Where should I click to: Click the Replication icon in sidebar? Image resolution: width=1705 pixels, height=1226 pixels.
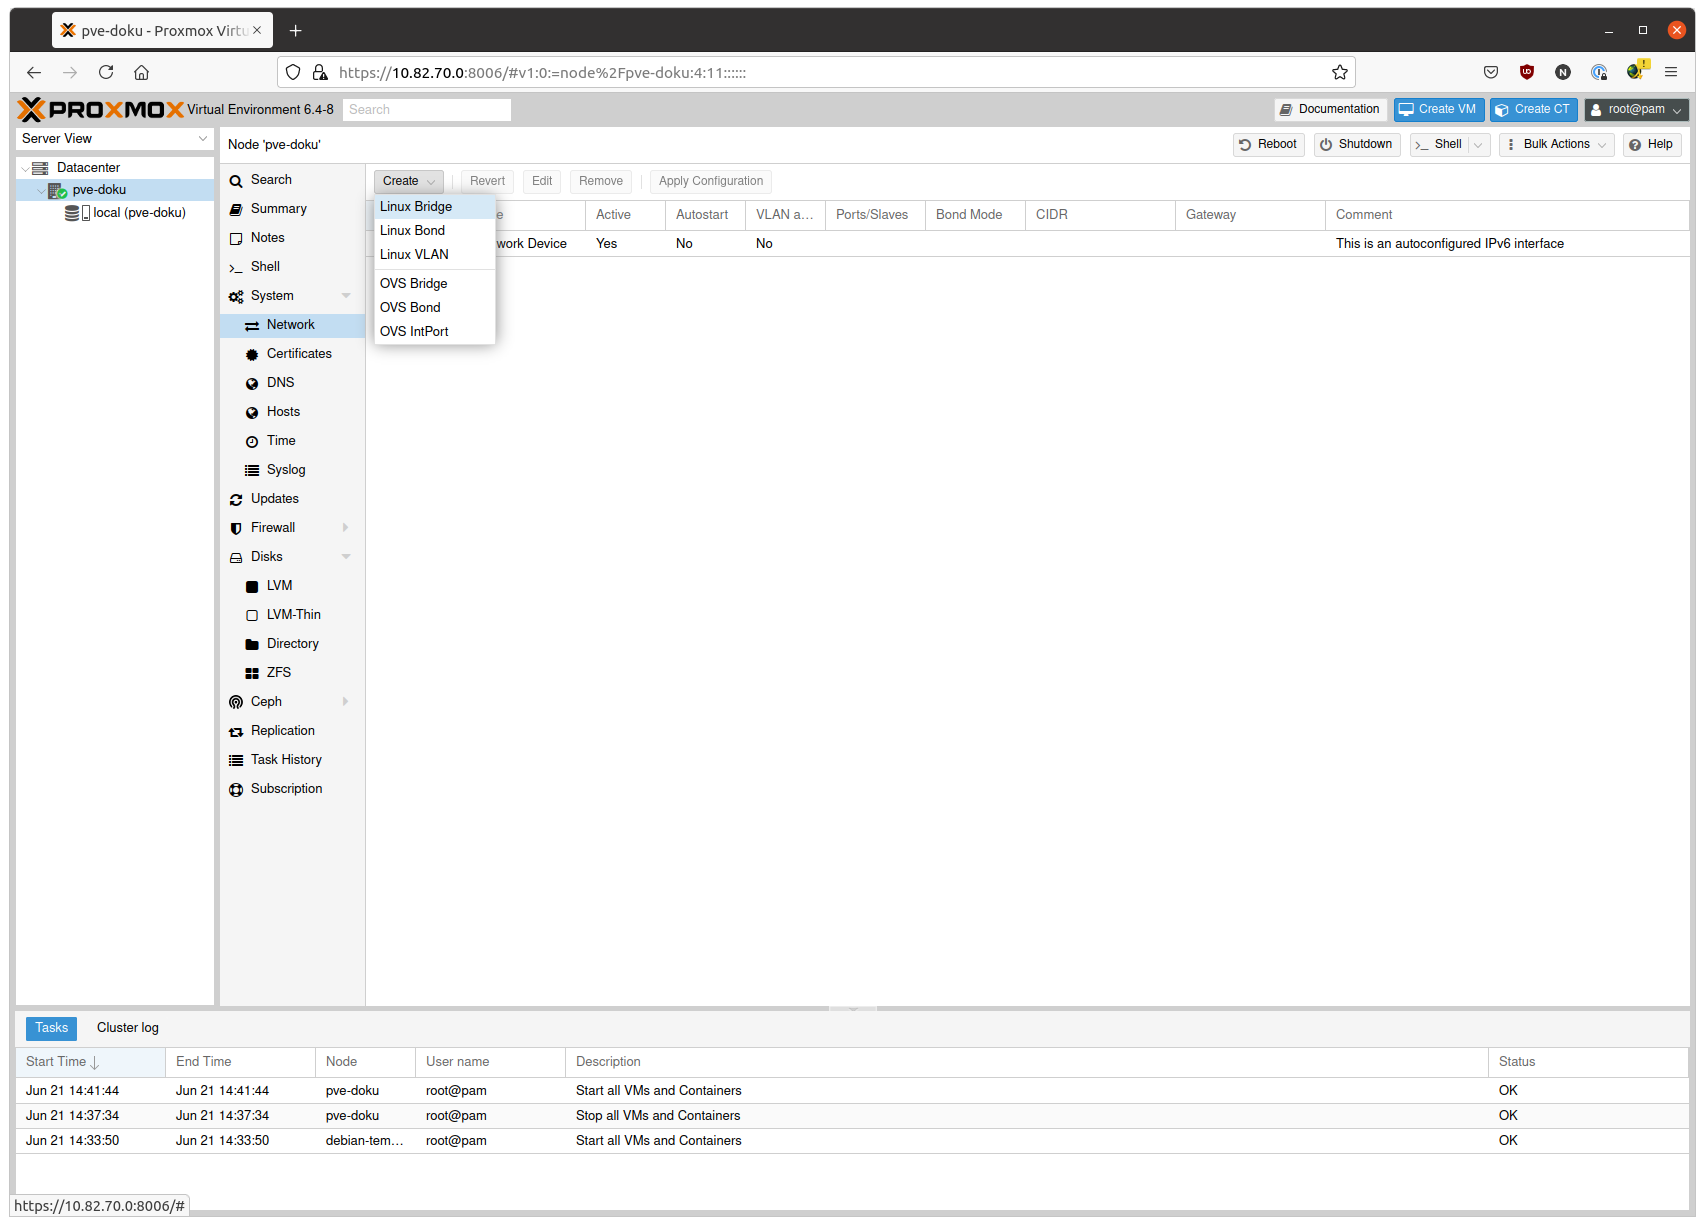click(x=236, y=732)
